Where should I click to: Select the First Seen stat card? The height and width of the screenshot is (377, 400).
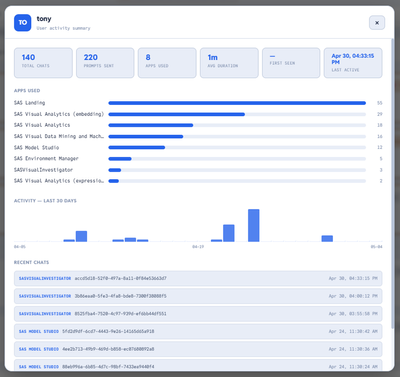coord(291,63)
